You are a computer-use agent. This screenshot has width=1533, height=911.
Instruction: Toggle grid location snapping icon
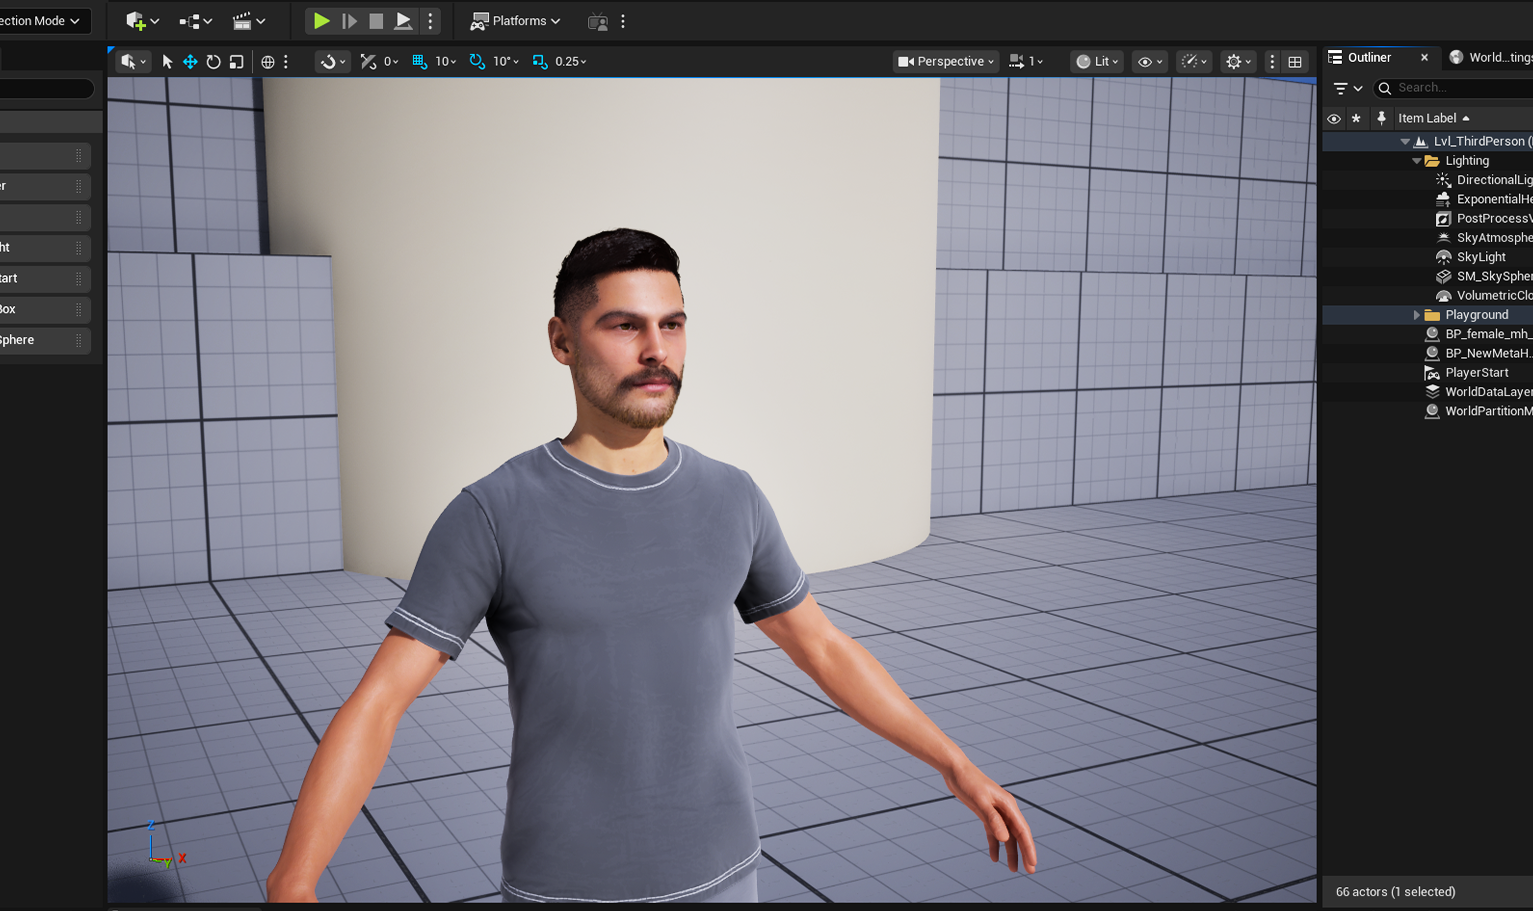point(420,61)
